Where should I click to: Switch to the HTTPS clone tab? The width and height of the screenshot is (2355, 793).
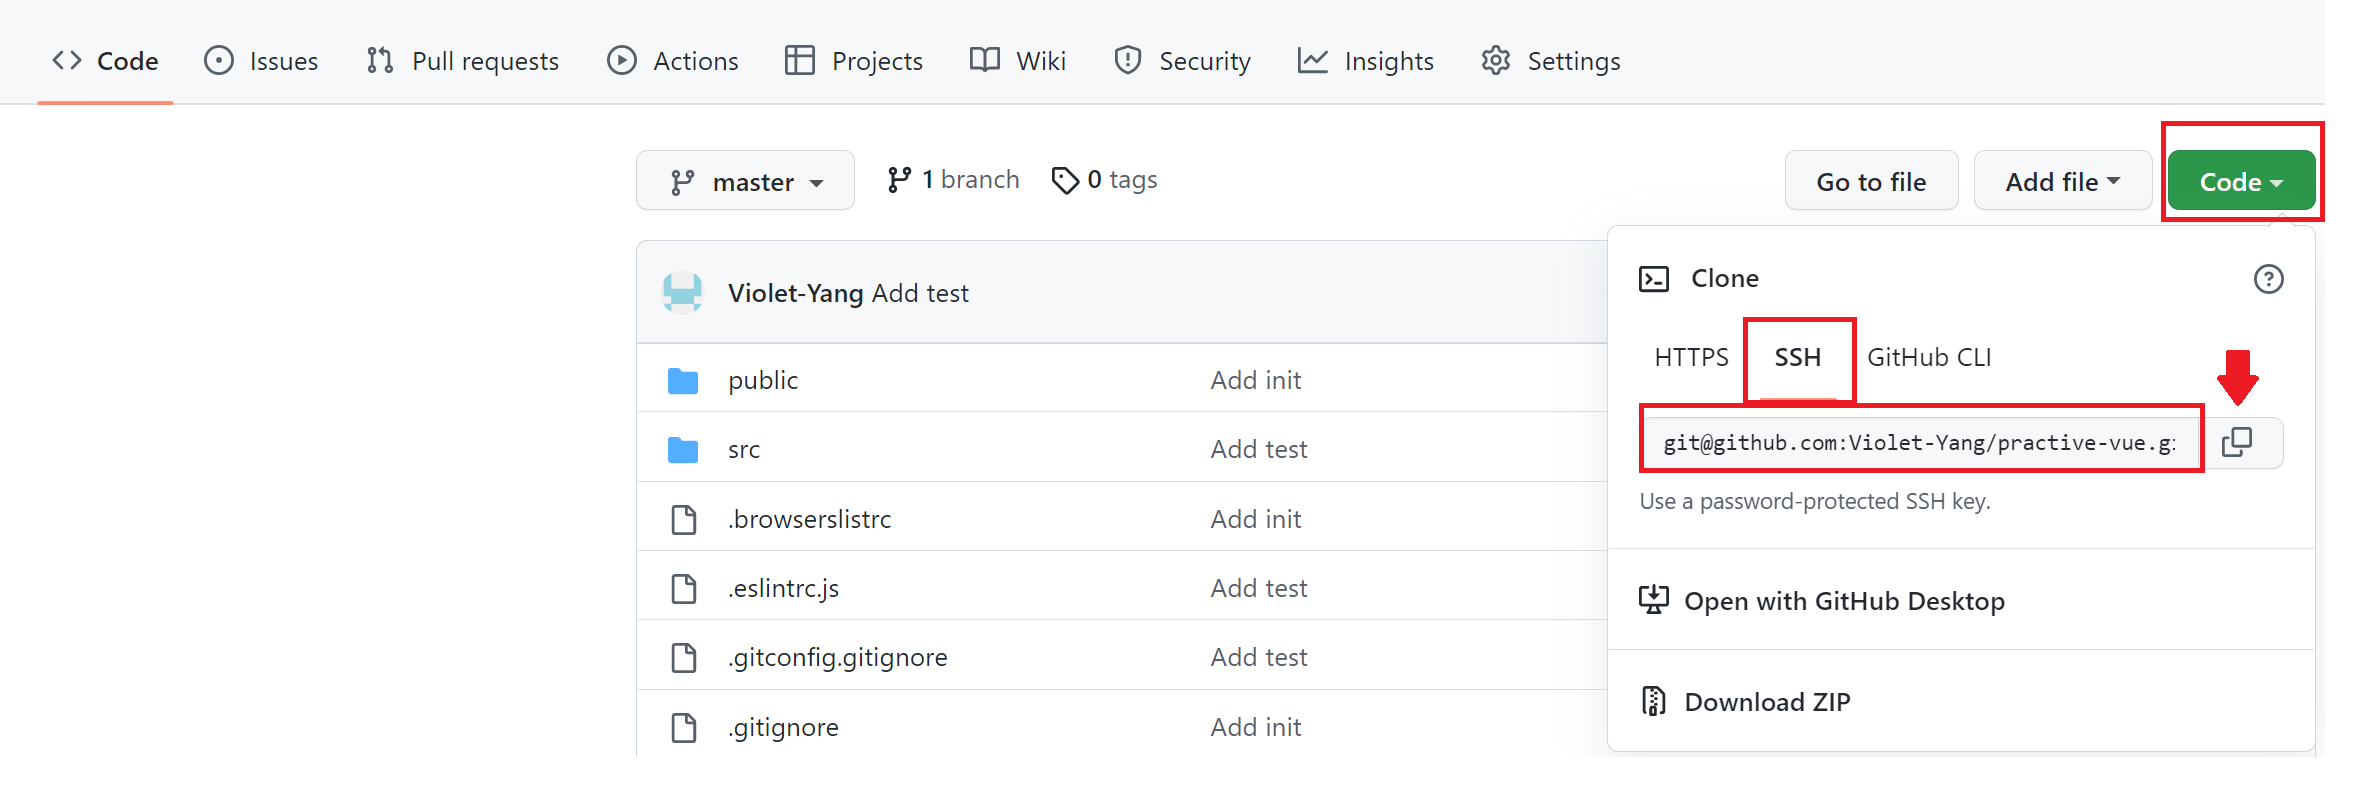pos(1691,357)
